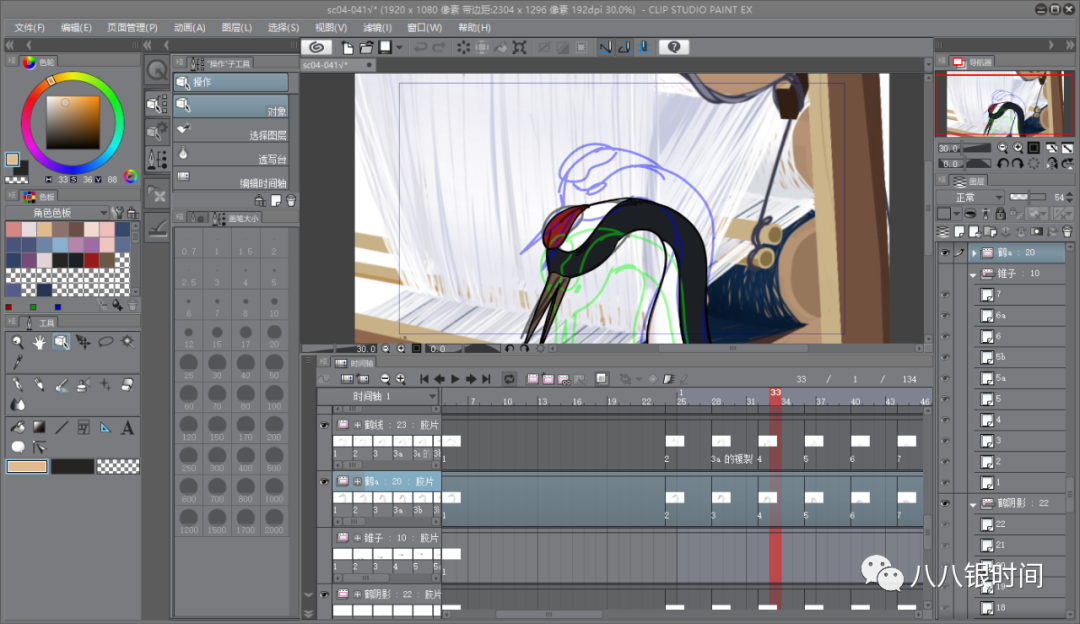Image resolution: width=1080 pixels, height=624 pixels.
Task: Toggle the loop playback button in timeline
Action: click(x=509, y=379)
